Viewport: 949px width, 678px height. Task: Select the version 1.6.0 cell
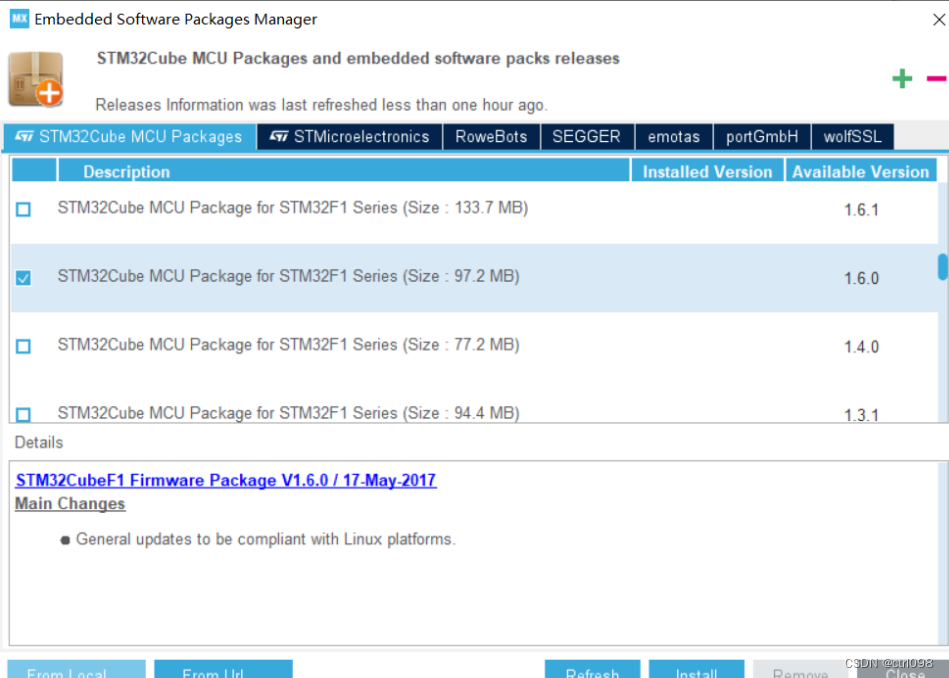pos(861,278)
